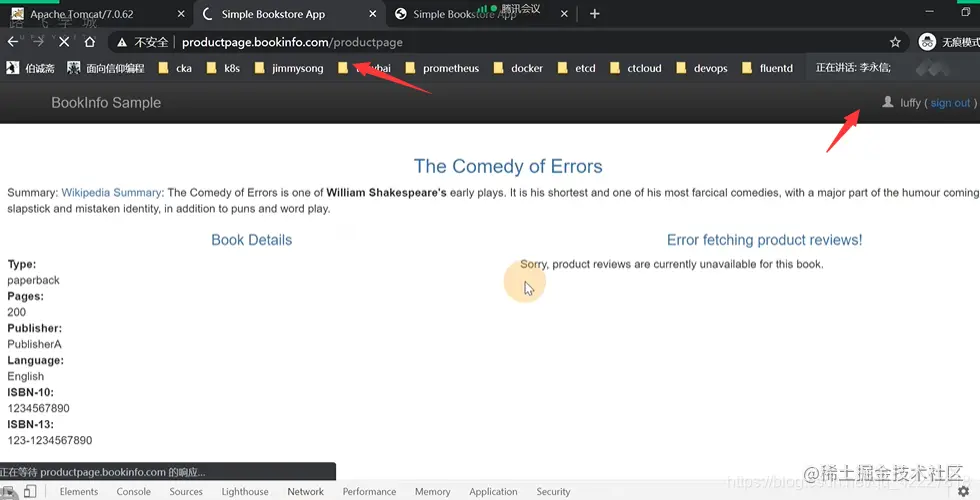The width and height of the screenshot is (980, 500).
Task: Open the fluentd bookmark folder
Action: coord(767,68)
